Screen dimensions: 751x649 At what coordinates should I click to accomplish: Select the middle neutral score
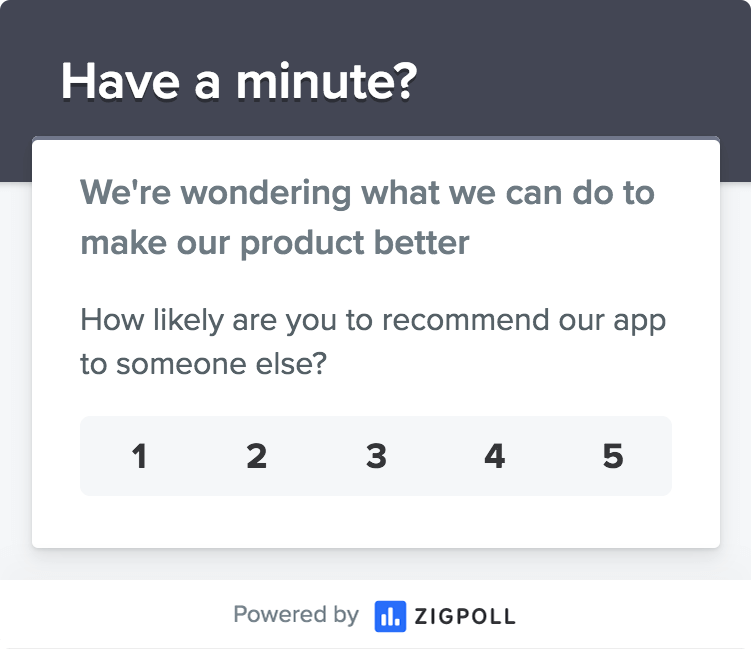(x=376, y=456)
